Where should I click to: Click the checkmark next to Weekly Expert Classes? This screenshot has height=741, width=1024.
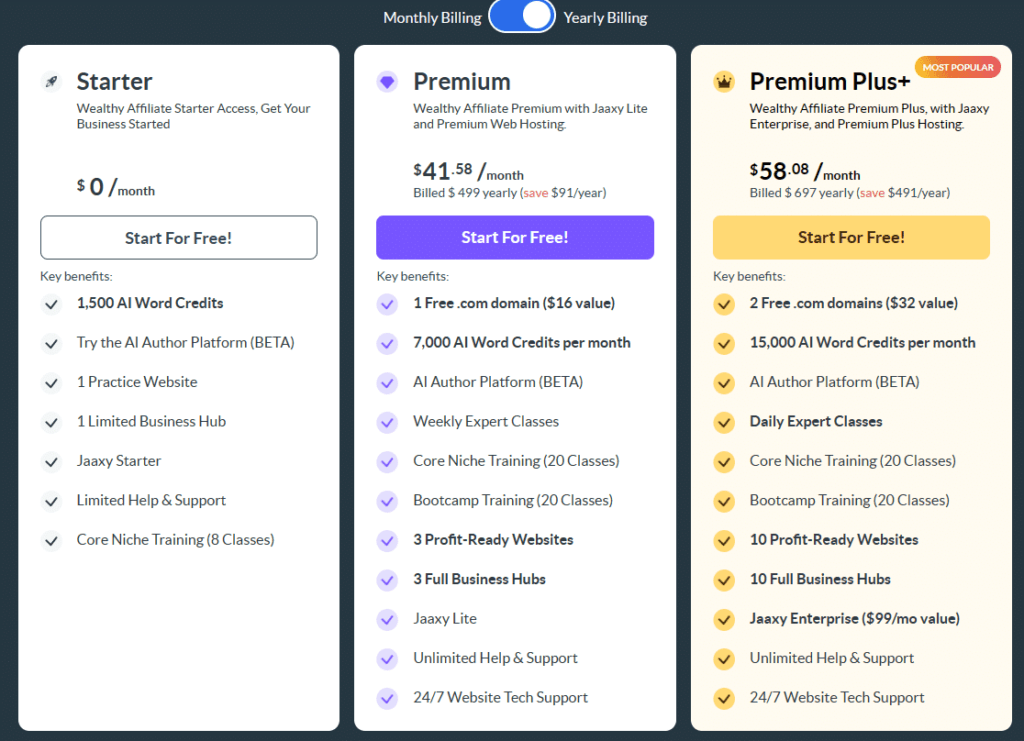[387, 422]
